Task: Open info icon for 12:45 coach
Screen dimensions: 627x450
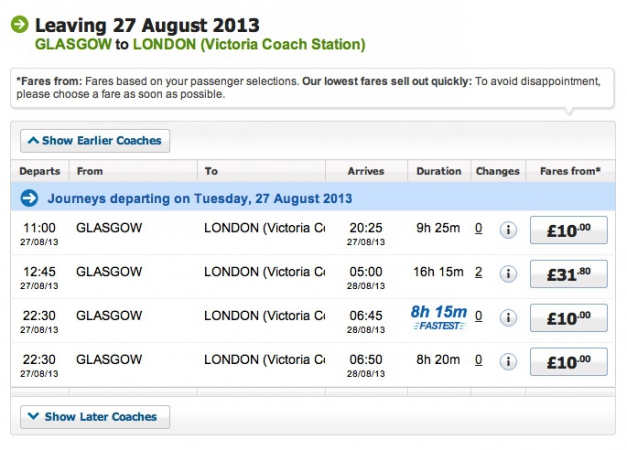Action: coord(508,274)
